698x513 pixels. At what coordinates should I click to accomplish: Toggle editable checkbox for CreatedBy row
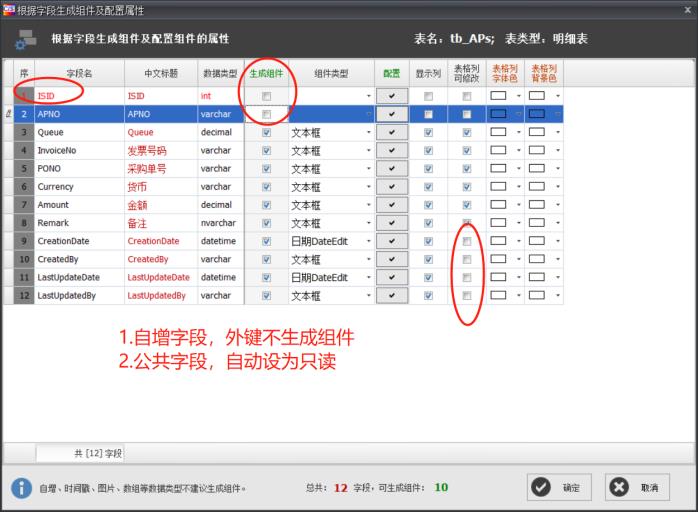[x=467, y=259]
